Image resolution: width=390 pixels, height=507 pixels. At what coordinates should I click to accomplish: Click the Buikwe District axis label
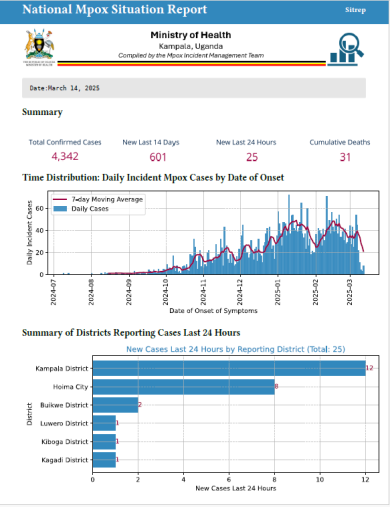(x=64, y=405)
